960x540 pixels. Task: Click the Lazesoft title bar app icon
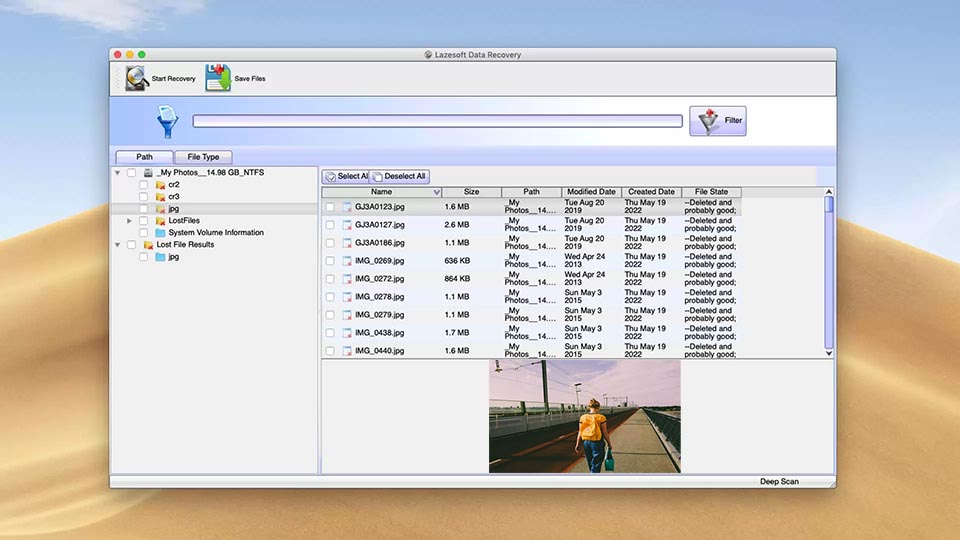tap(428, 54)
